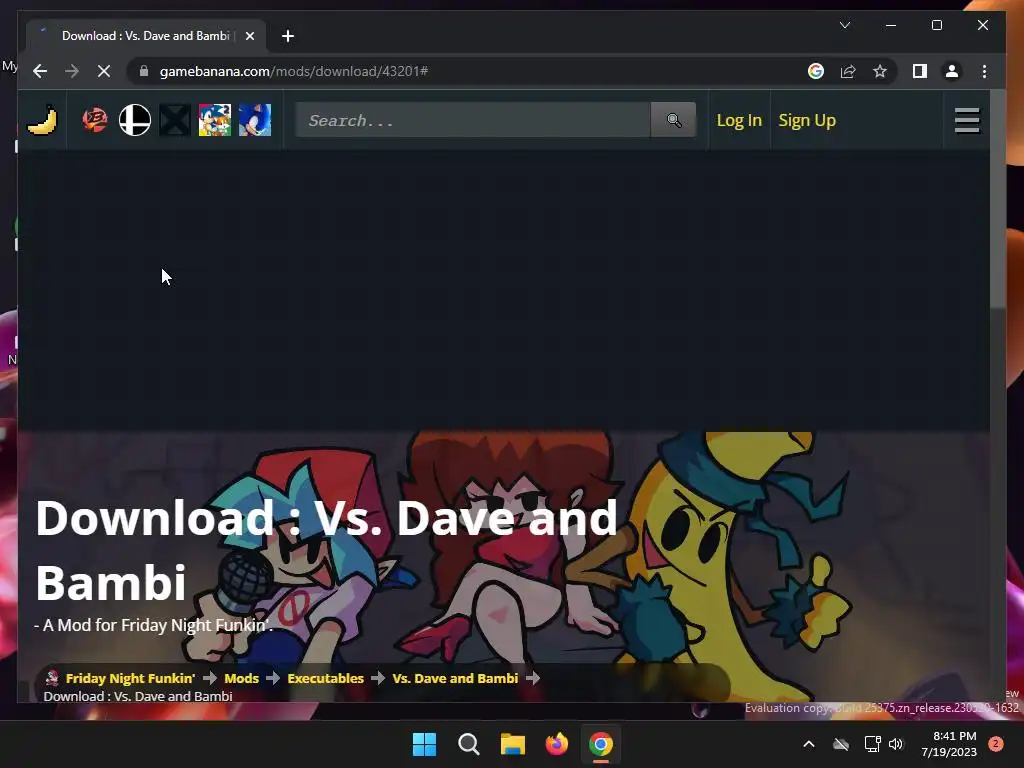Open File Explorer from the taskbar
Image resolution: width=1024 pixels, height=768 pixels.
(x=513, y=744)
